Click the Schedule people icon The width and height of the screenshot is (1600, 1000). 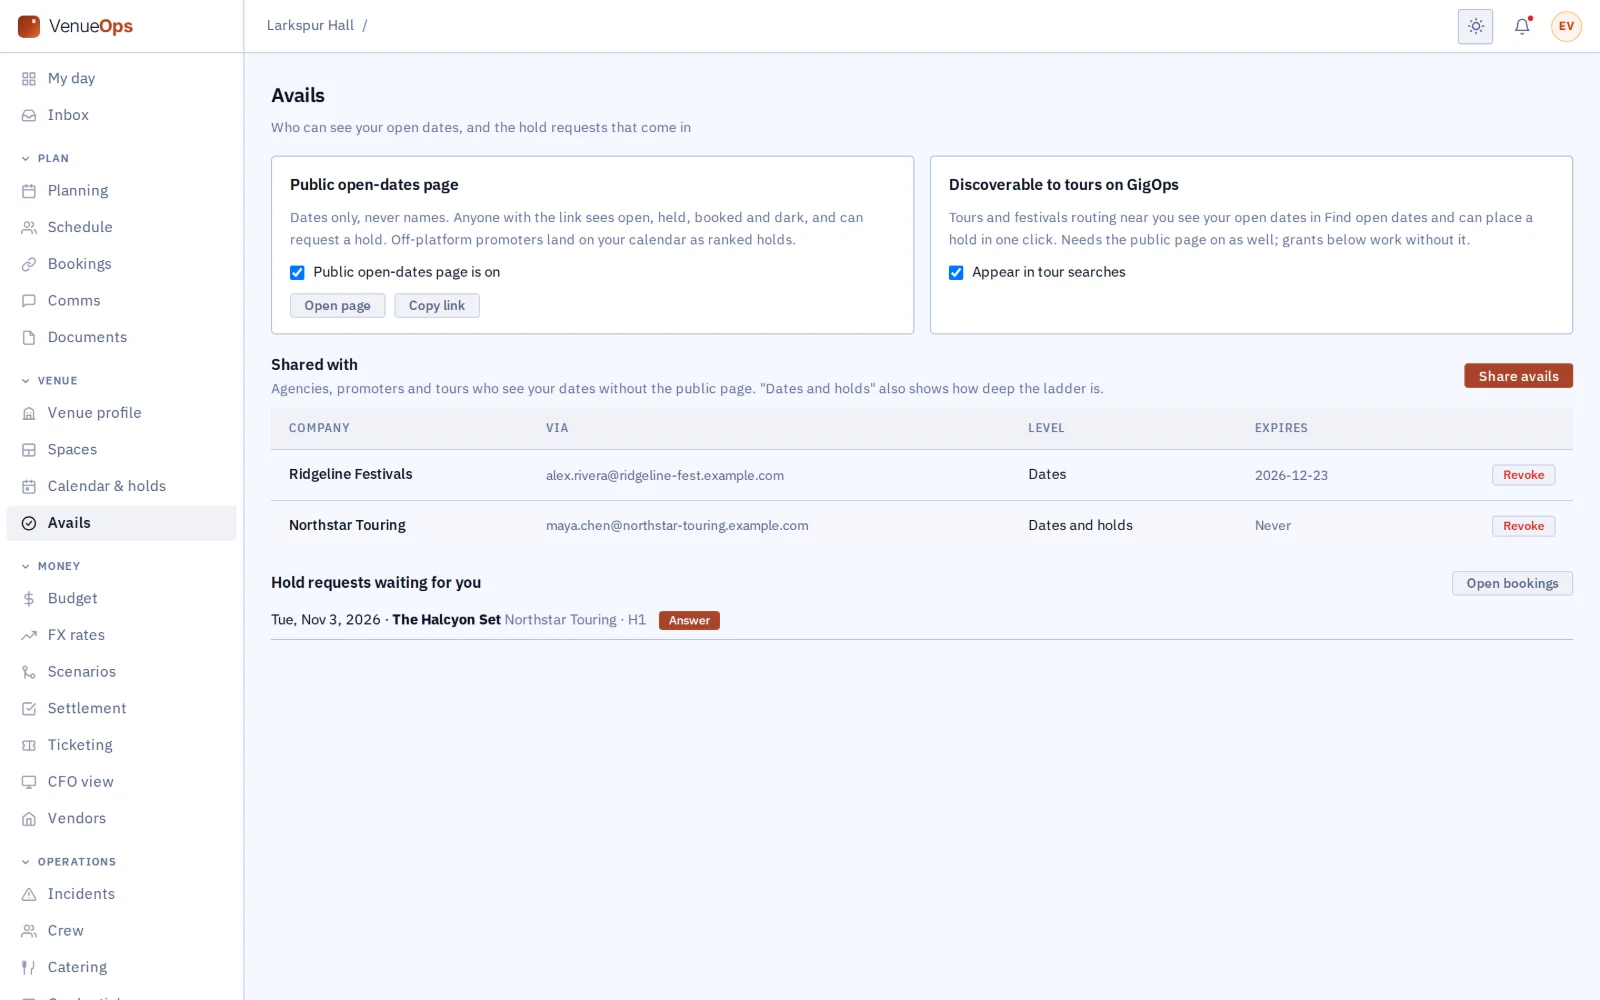(x=29, y=228)
